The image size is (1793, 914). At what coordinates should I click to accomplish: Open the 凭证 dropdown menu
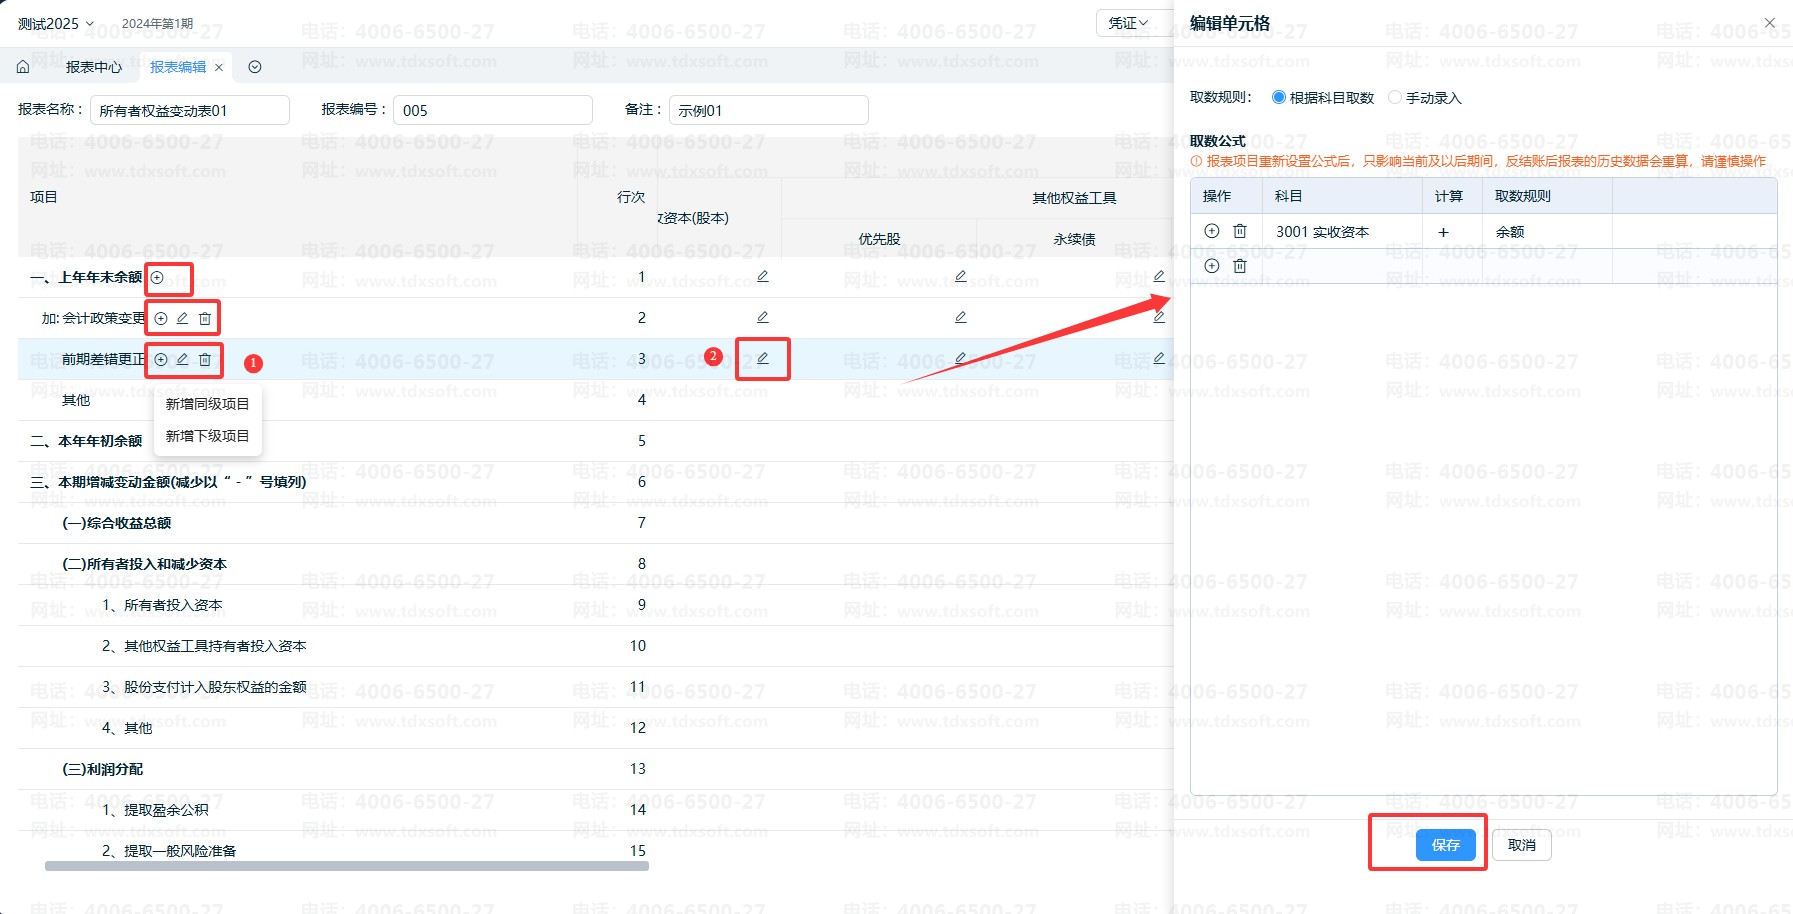pos(1128,23)
